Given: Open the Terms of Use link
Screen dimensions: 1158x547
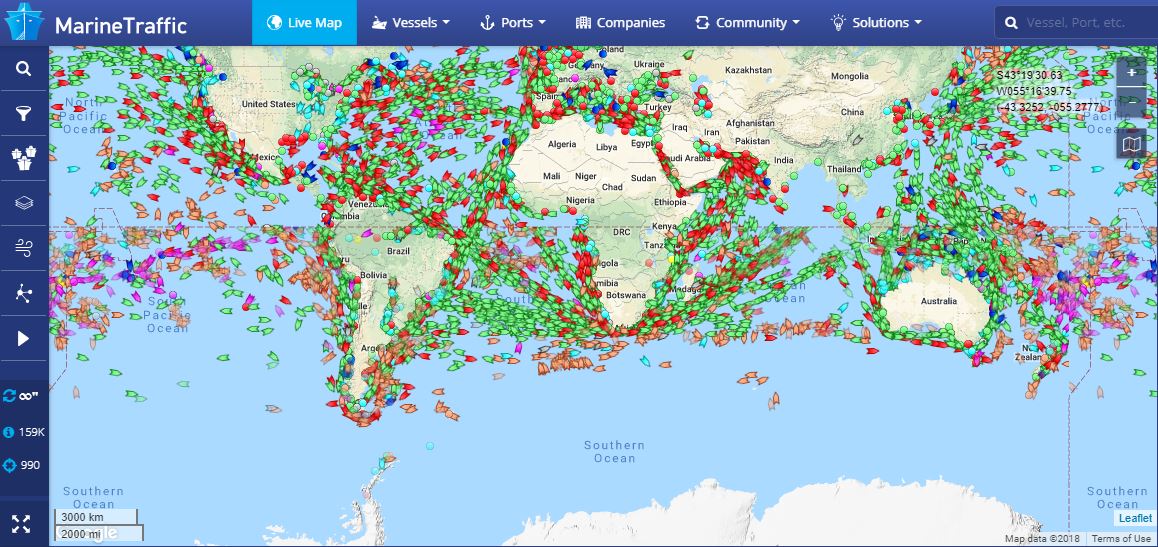Looking at the screenshot, I should 1121,539.
